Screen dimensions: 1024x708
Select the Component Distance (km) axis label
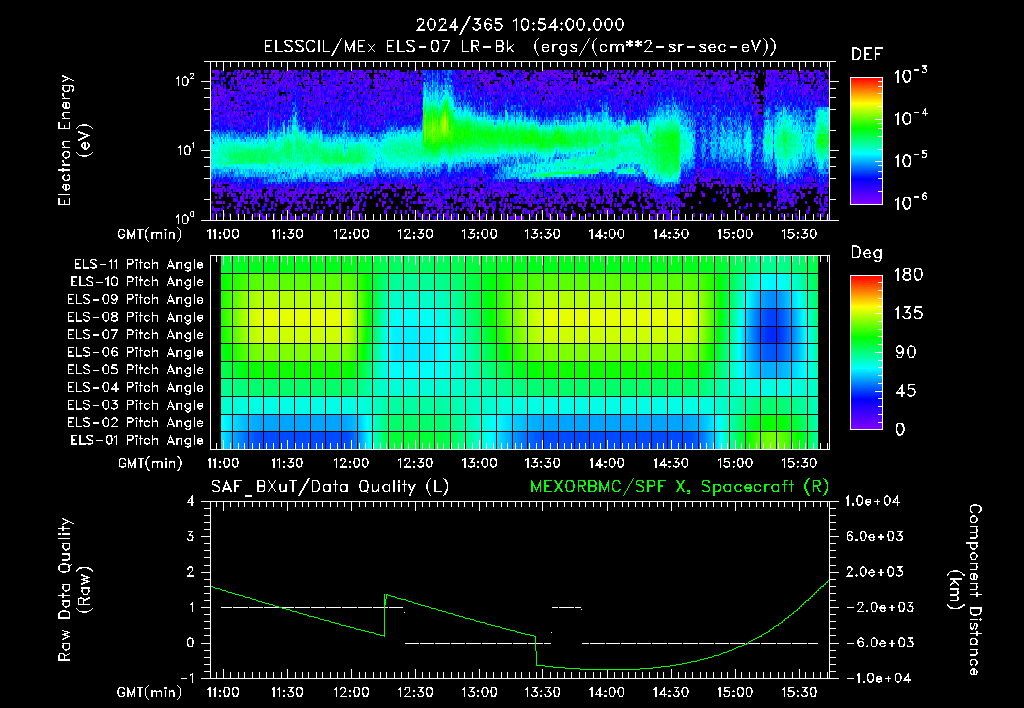pyautogui.click(x=965, y=590)
